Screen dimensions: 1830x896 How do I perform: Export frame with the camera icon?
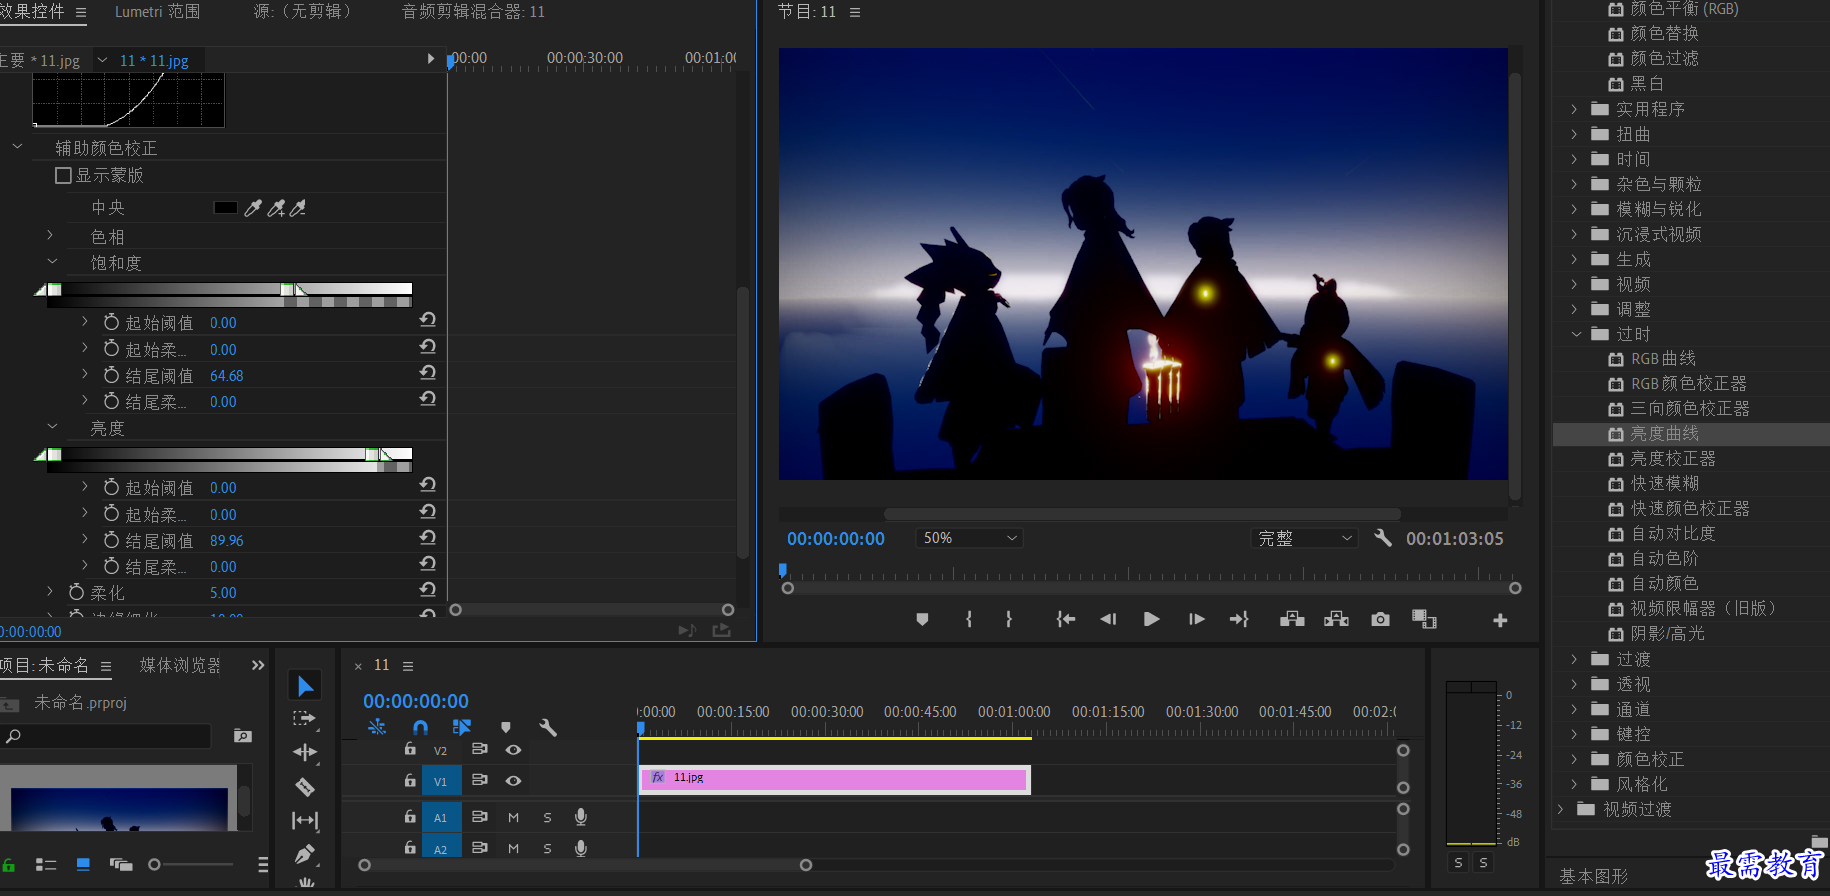click(1380, 619)
